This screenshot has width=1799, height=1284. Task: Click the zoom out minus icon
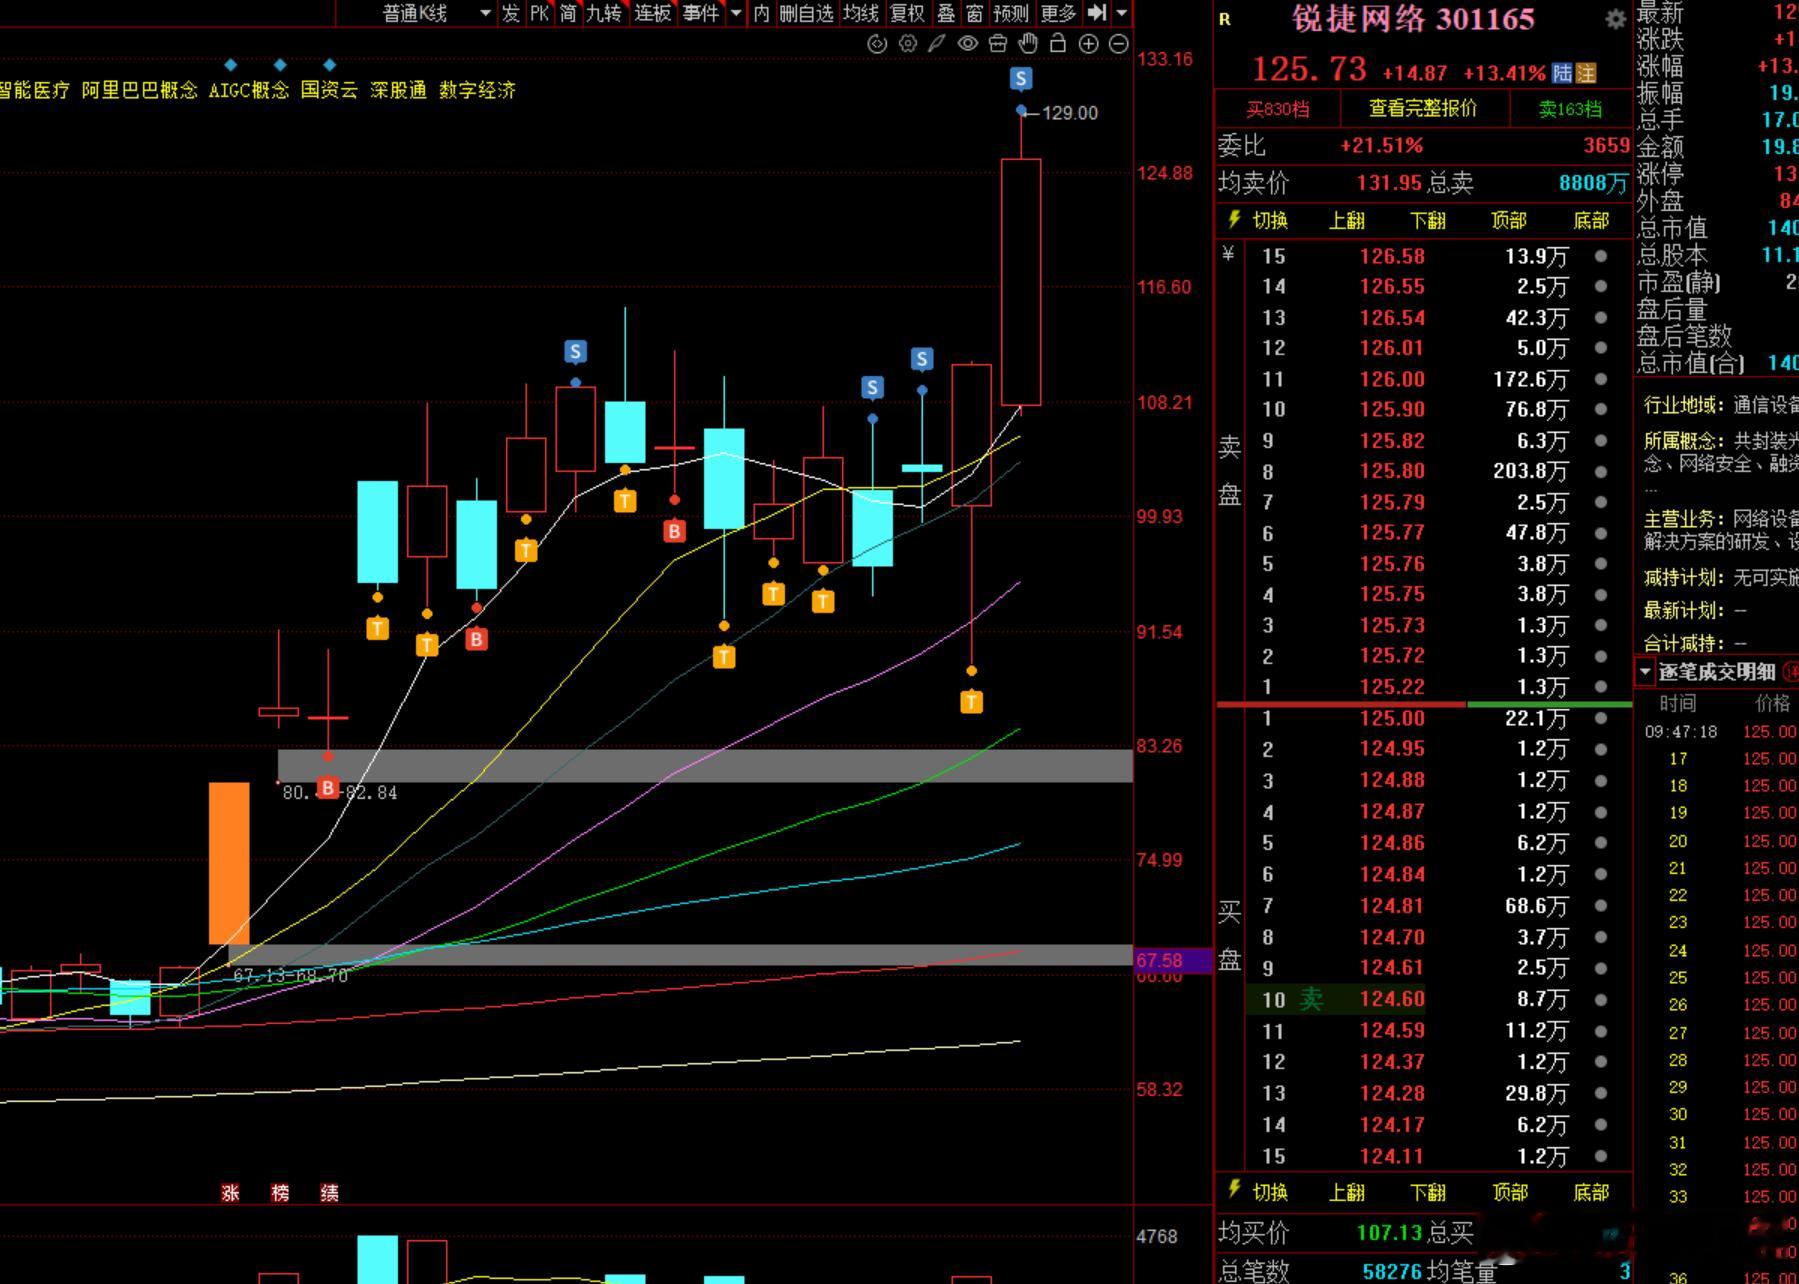(x=1119, y=43)
